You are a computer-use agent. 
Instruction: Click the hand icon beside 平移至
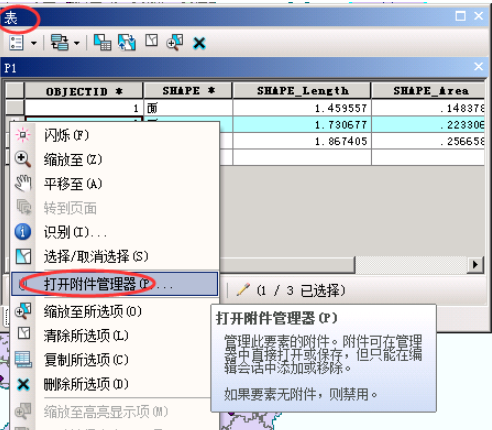pyautogui.click(x=23, y=183)
